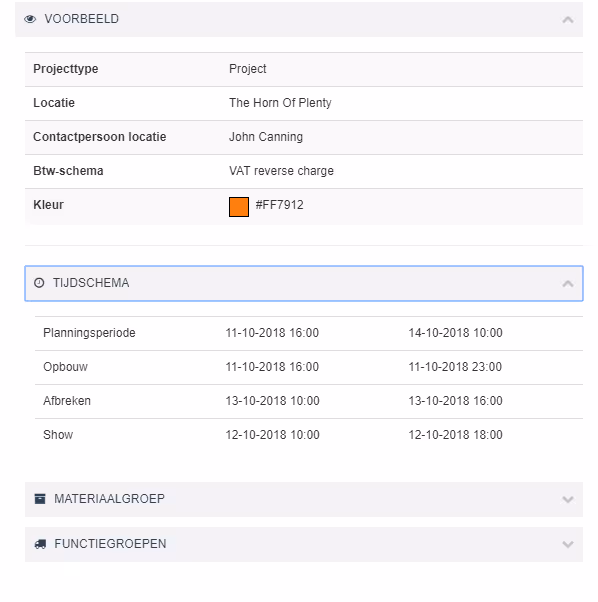Click the Show row label
The height and width of the screenshot is (602, 598).
58,435
